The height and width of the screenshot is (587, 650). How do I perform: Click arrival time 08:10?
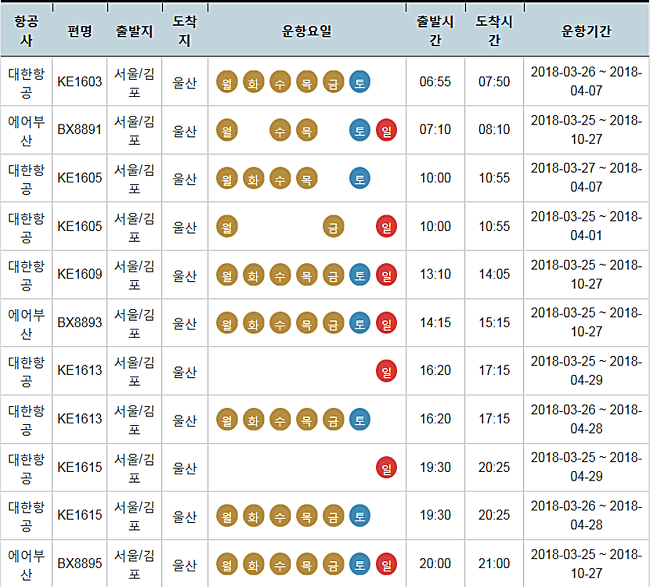click(494, 130)
